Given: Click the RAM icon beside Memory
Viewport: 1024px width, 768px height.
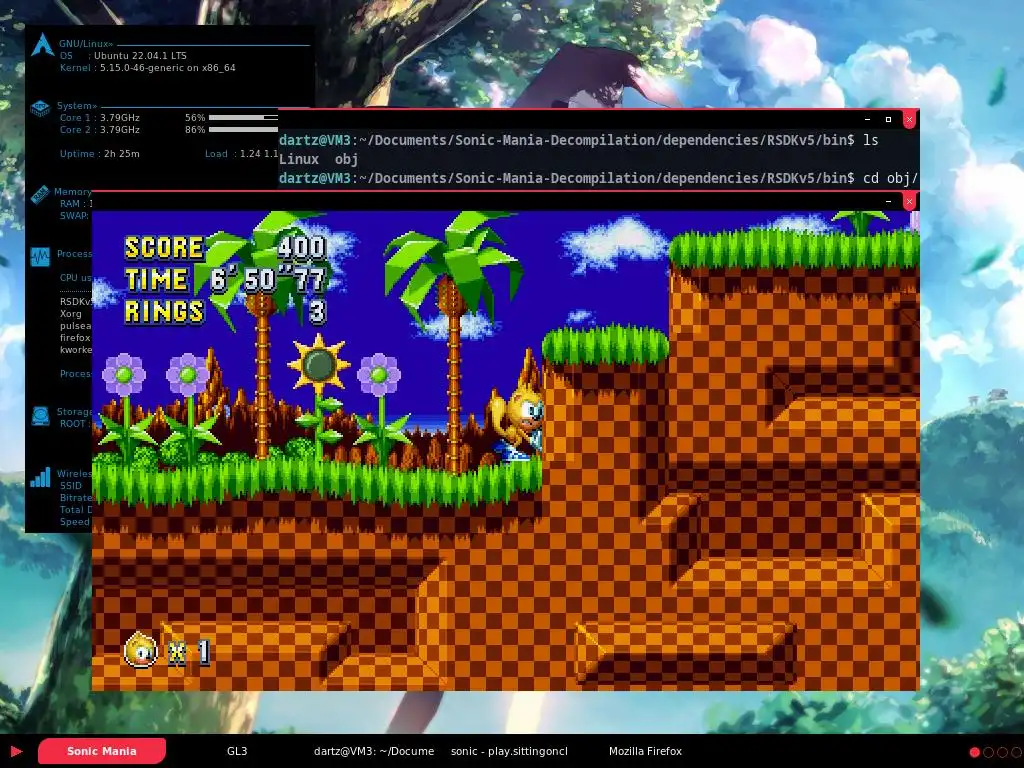Looking at the screenshot, I should click(40, 195).
